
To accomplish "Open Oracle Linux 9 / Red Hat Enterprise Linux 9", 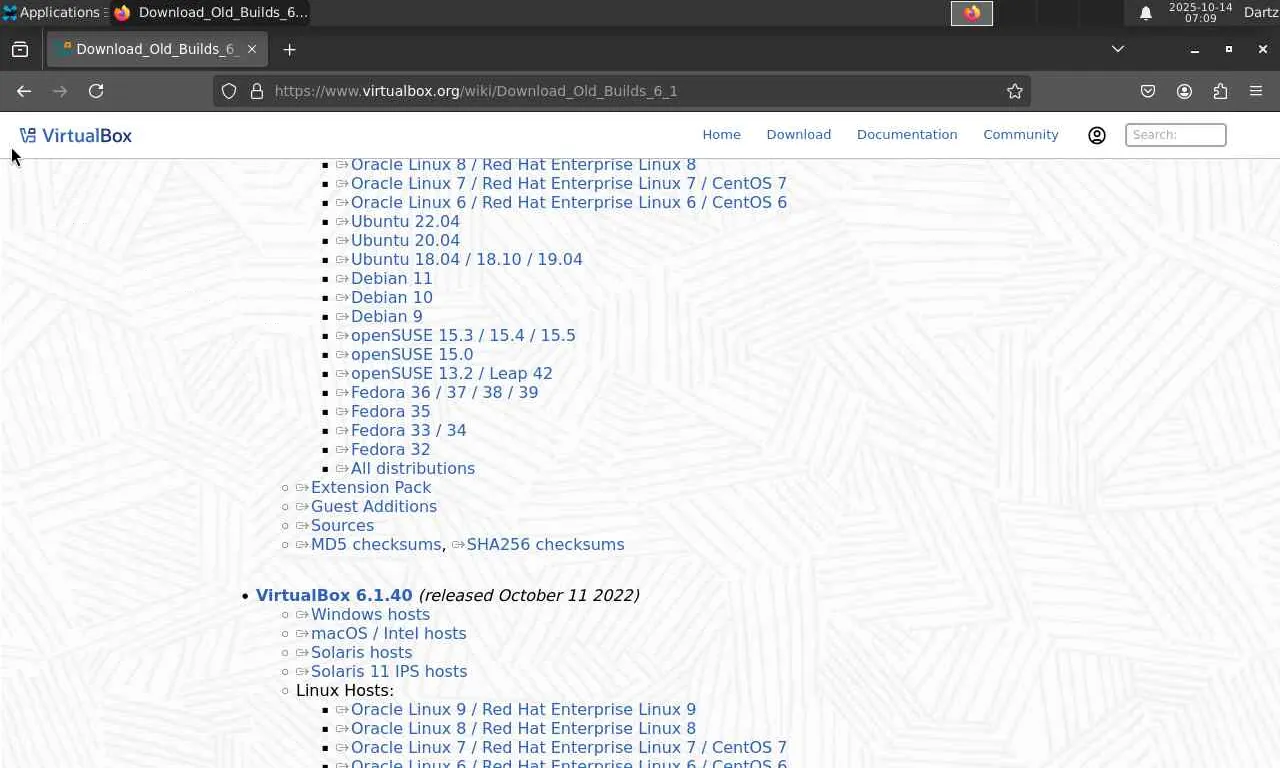I will [x=523, y=710].
